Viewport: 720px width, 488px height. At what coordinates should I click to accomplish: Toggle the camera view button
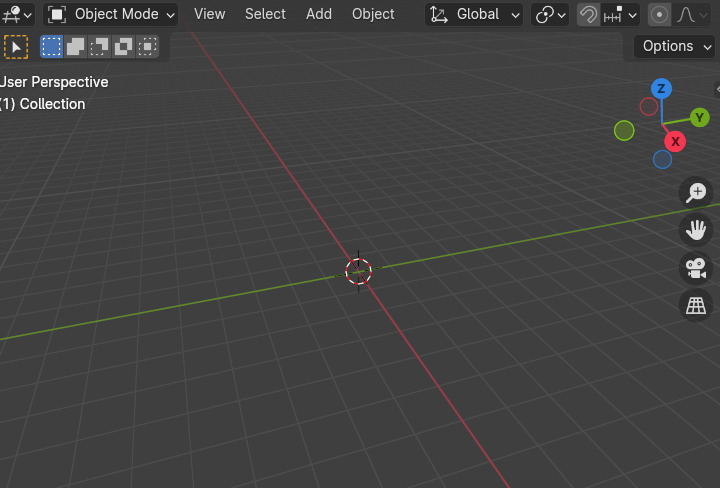(696, 268)
